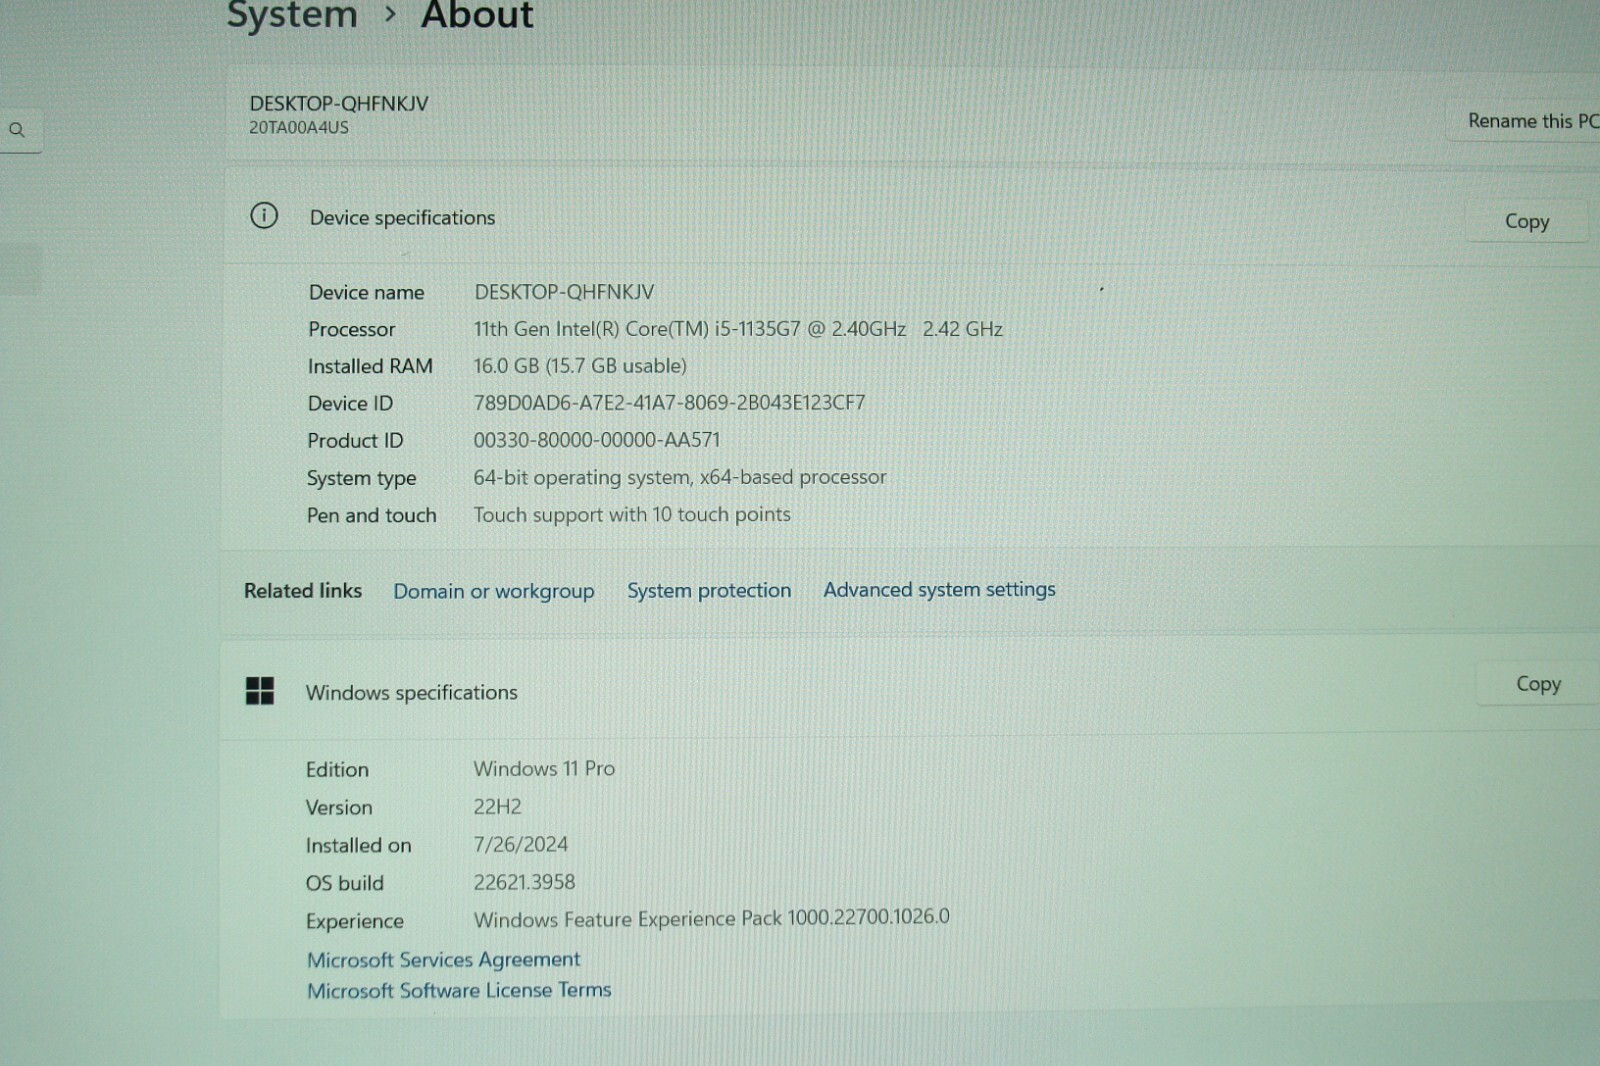Select the 64-bit operating system text
Image resolution: width=1600 pixels, height=1066 pixels.
coord(680,477)
